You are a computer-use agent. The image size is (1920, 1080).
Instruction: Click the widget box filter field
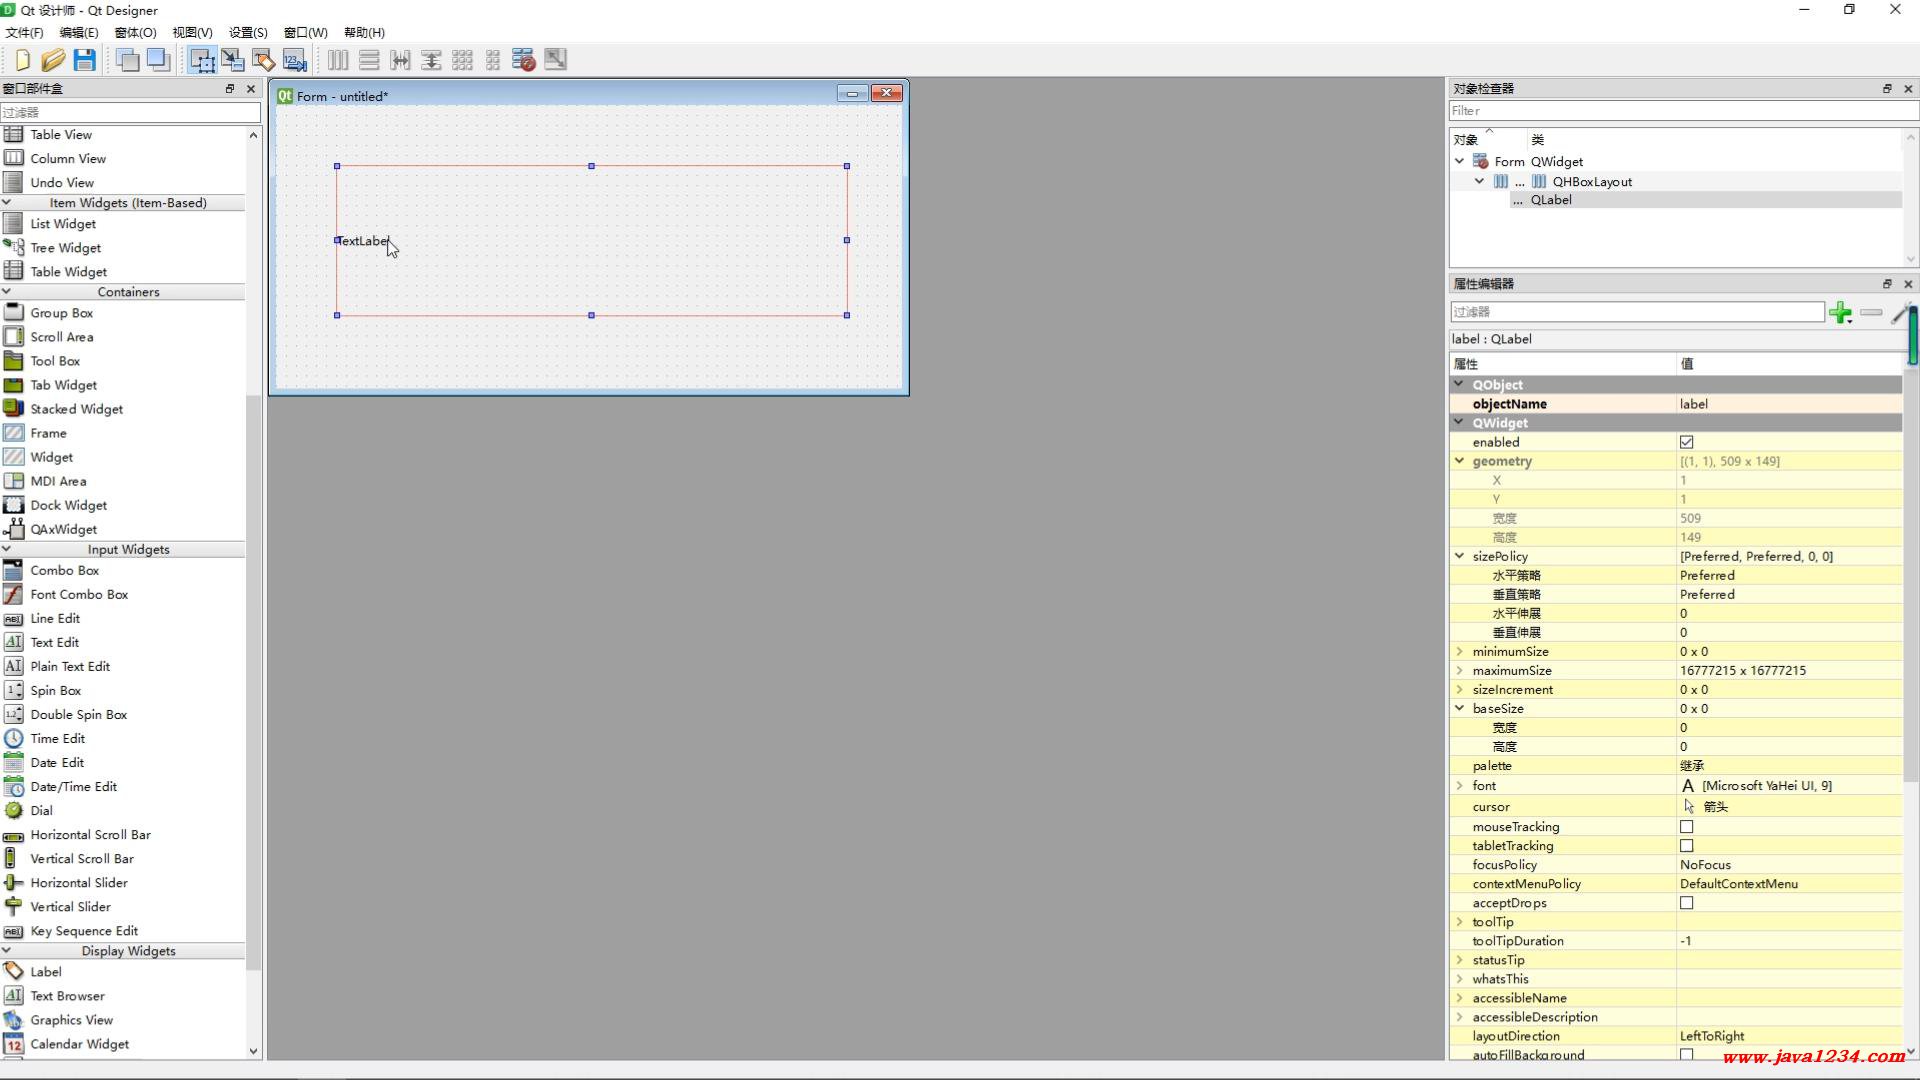coord(130,112)
